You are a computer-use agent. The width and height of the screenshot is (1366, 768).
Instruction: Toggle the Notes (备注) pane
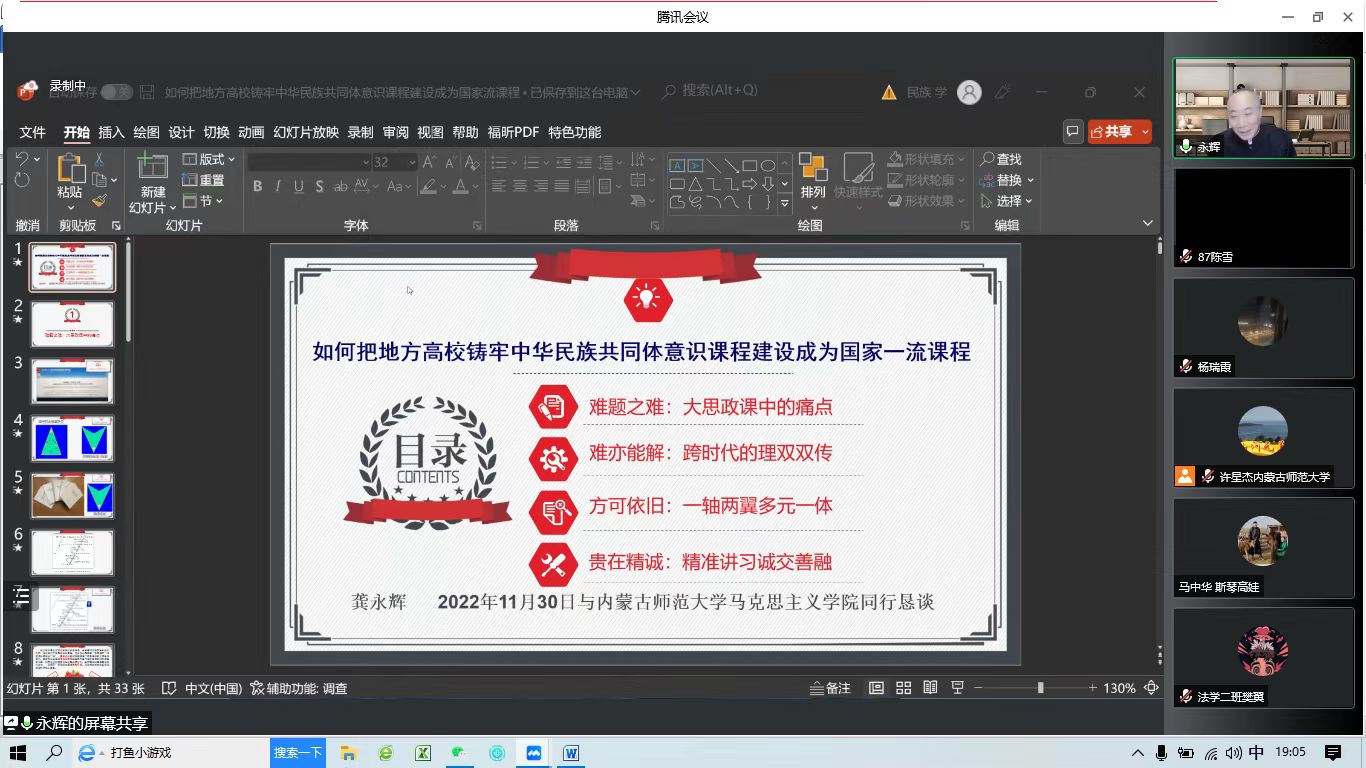(830, 688)
